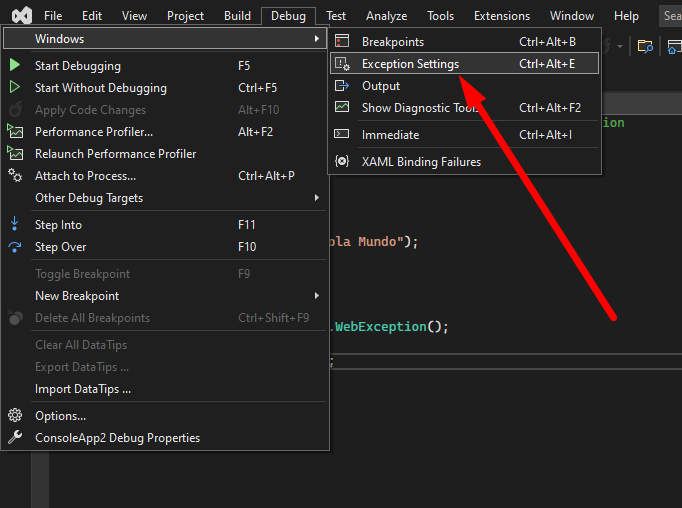Click the Step Into arrow icon
The image size is (682, 508).
click(x=15, y=225)
